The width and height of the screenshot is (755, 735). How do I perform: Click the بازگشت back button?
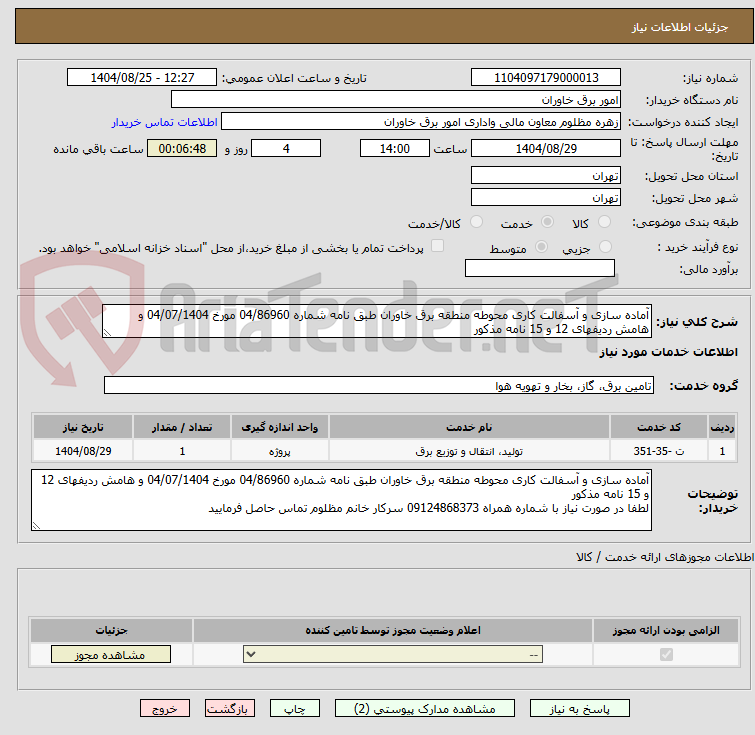(230, 709)
